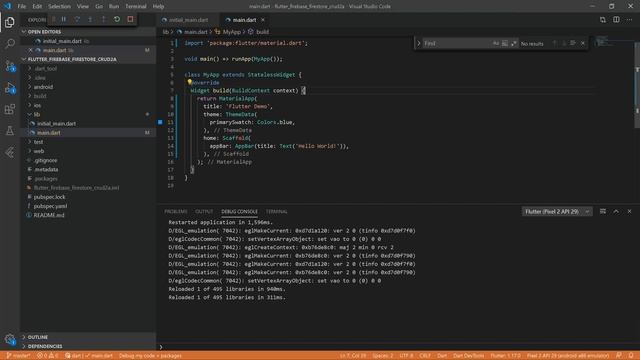Open editor More Actions ellipsis
The image size is (640, 360).
(629, 20)
